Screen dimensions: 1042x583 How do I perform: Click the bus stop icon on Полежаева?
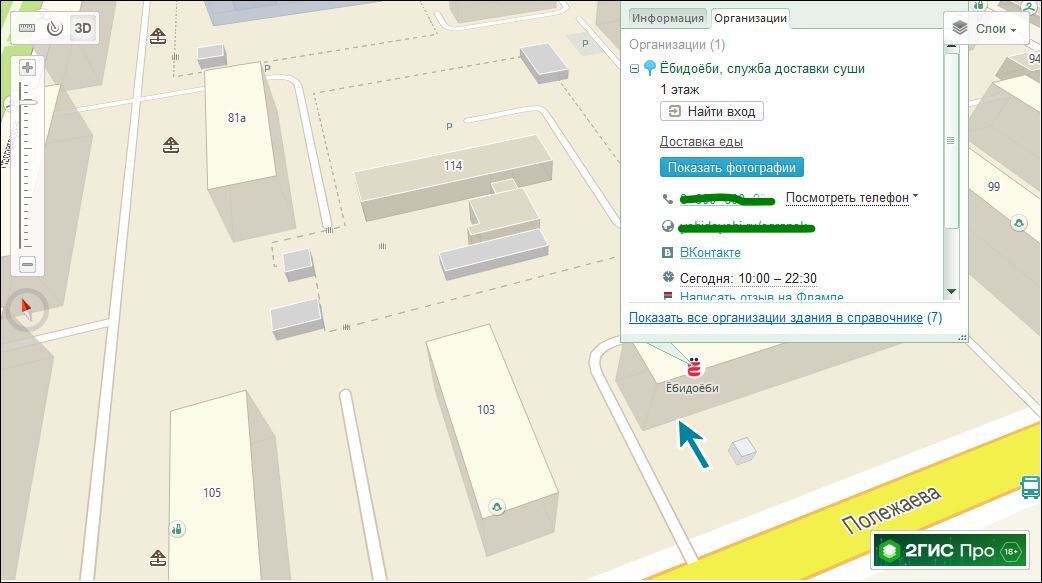pos(1029,487)
